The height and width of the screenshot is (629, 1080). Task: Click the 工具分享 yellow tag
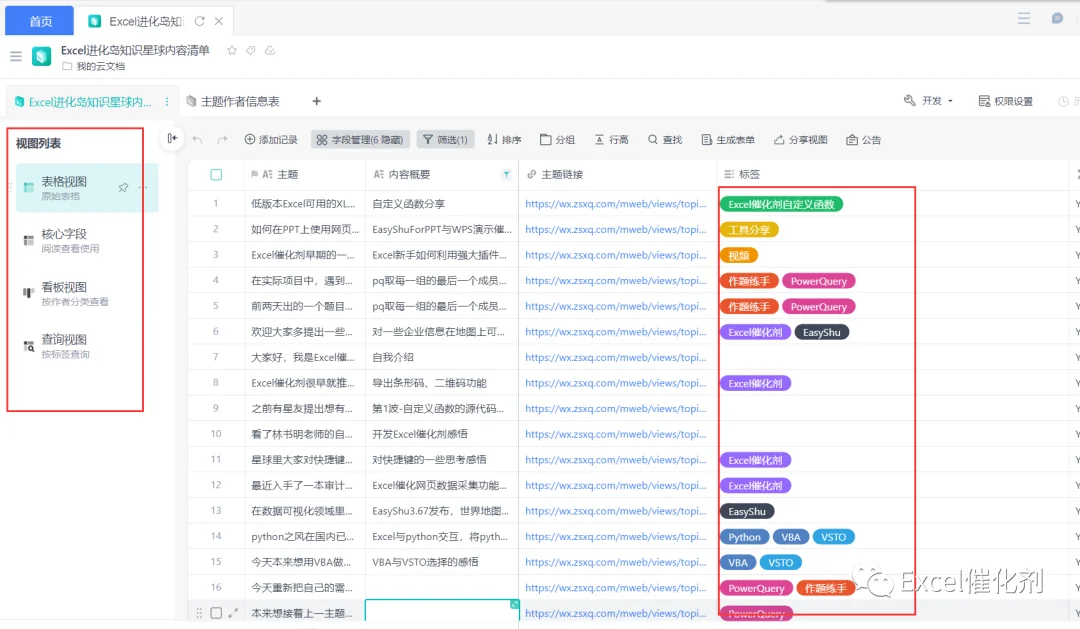click(749, 229)
